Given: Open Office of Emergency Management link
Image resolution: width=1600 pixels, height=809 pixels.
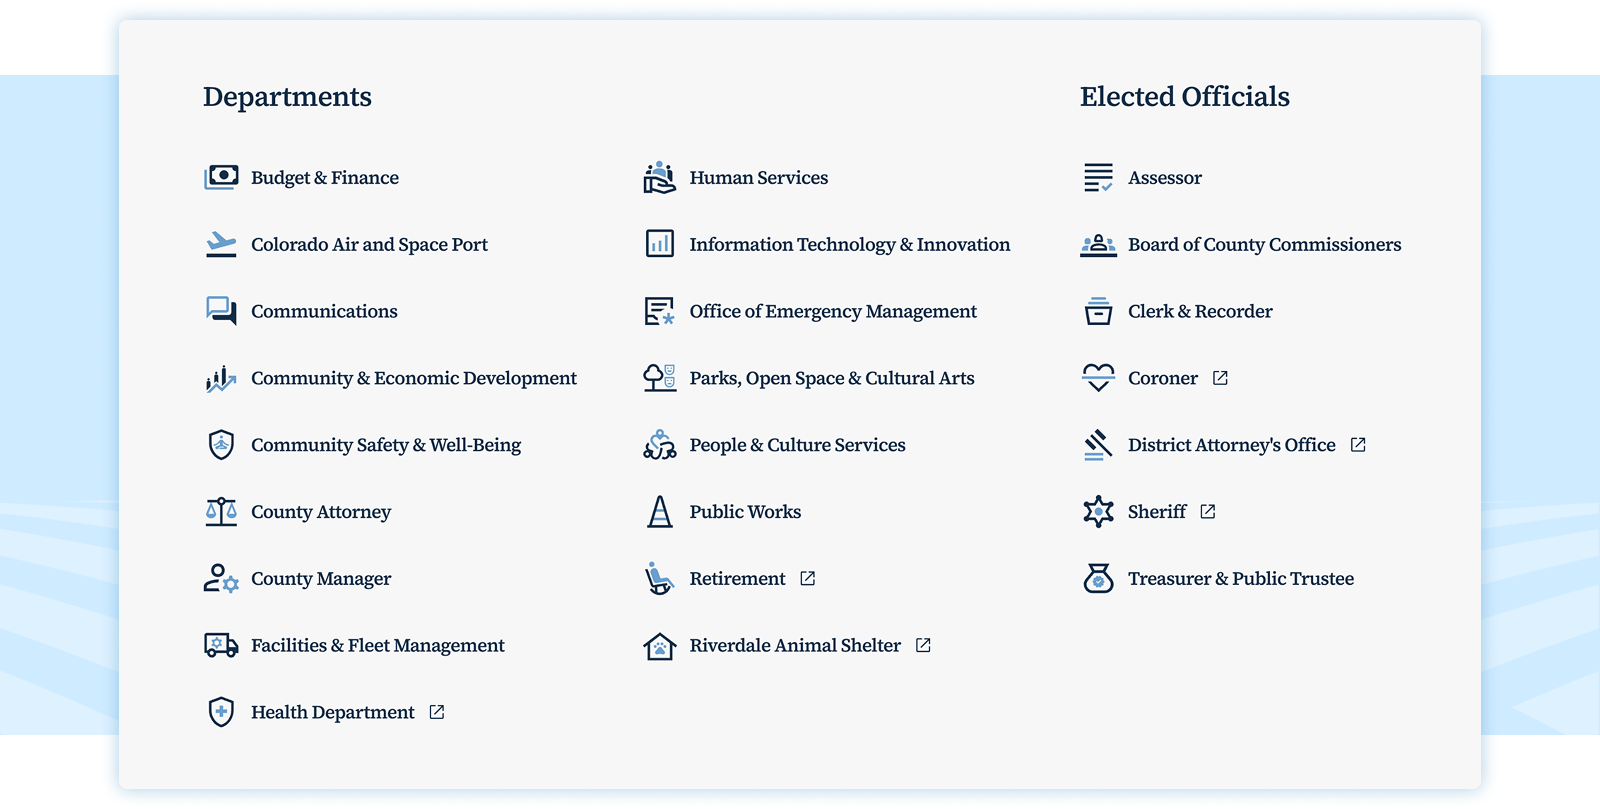Looking at the screenshot, I should [x=833, y=311].
